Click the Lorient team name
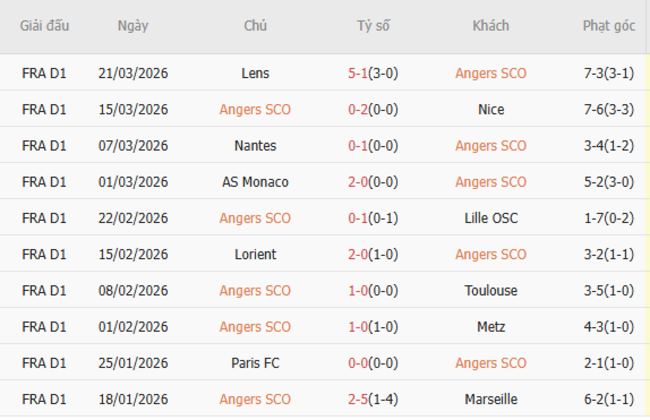Image resolution: width=650 pixels, height=420 pixels. point(255,254)
